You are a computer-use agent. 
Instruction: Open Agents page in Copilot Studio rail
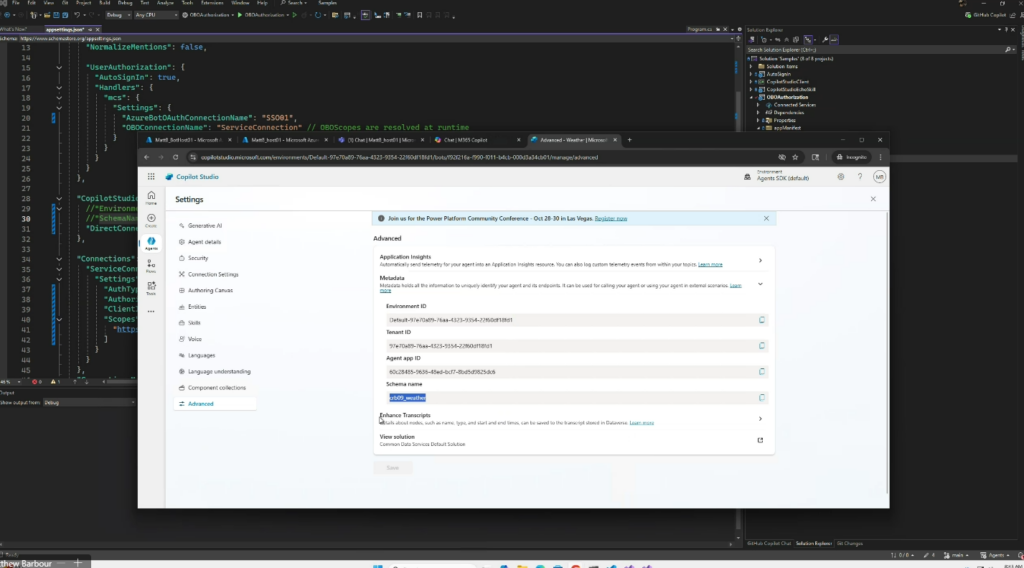151,244
